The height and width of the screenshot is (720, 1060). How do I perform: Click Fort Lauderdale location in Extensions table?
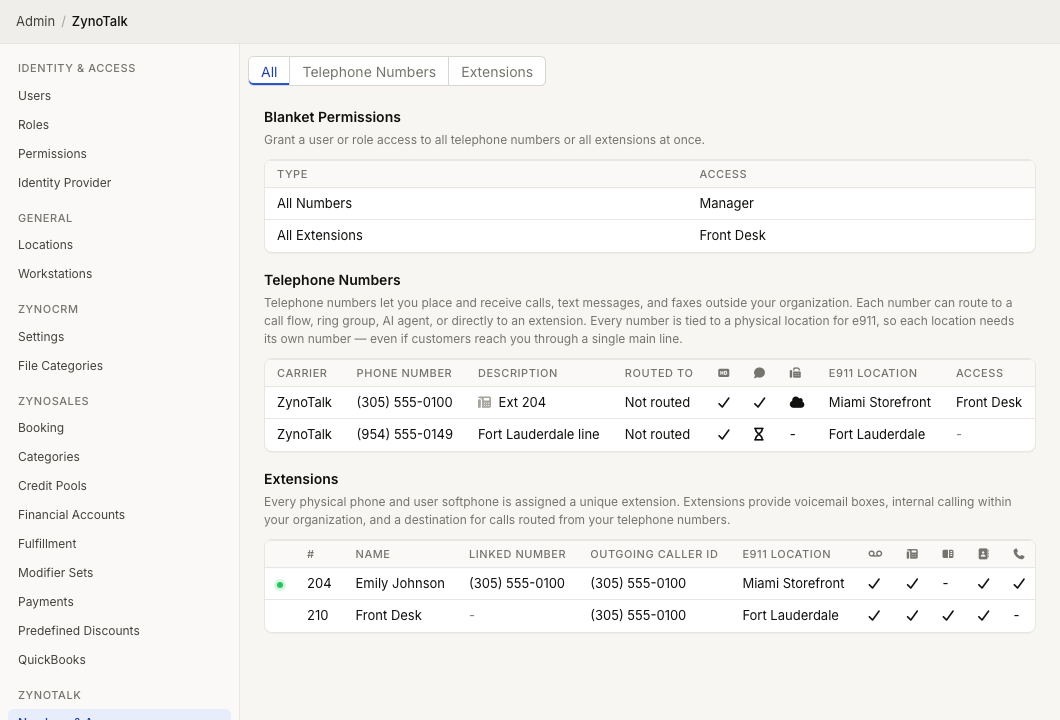coord(790,616)
